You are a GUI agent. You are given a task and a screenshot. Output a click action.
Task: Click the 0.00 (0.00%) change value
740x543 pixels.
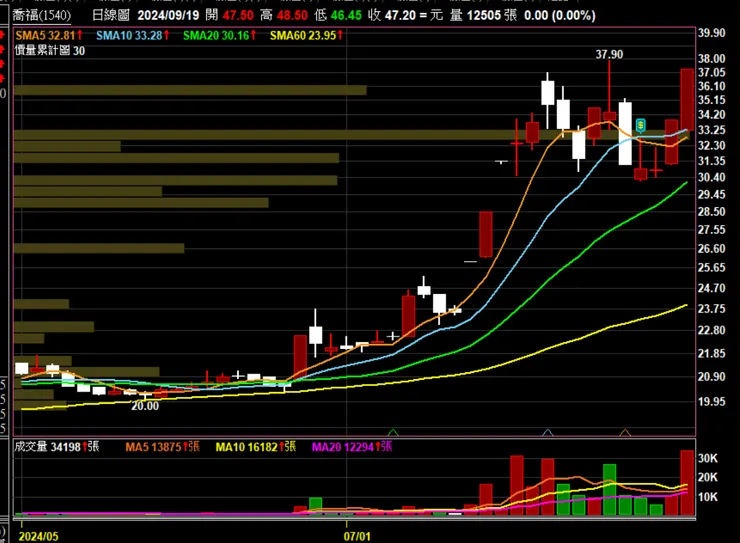(x=560, y=15)
